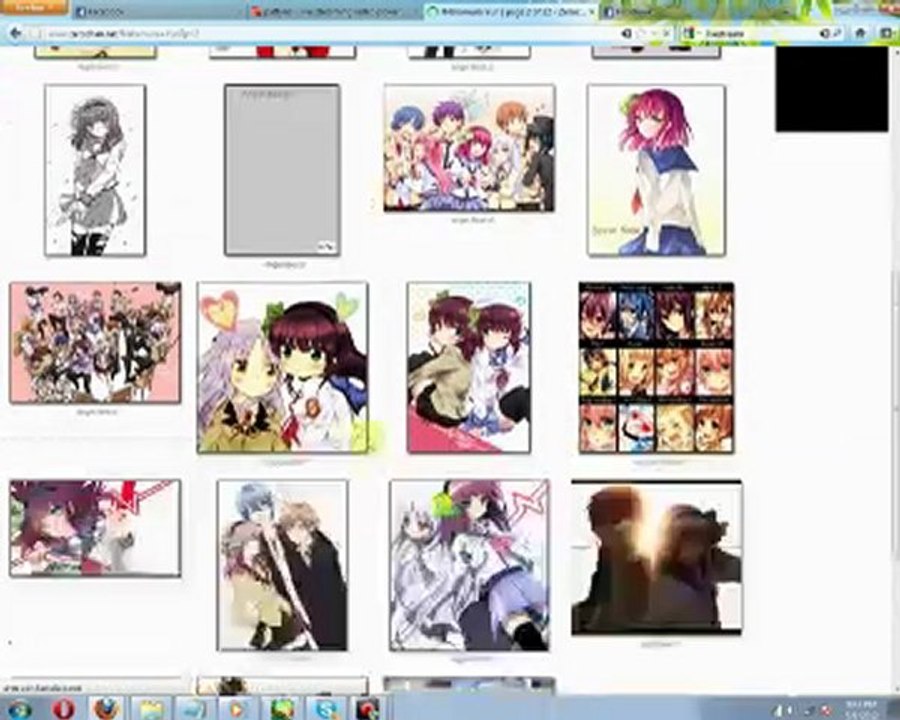
Task: Click the magnifier search icon
Action: (837, 33)
